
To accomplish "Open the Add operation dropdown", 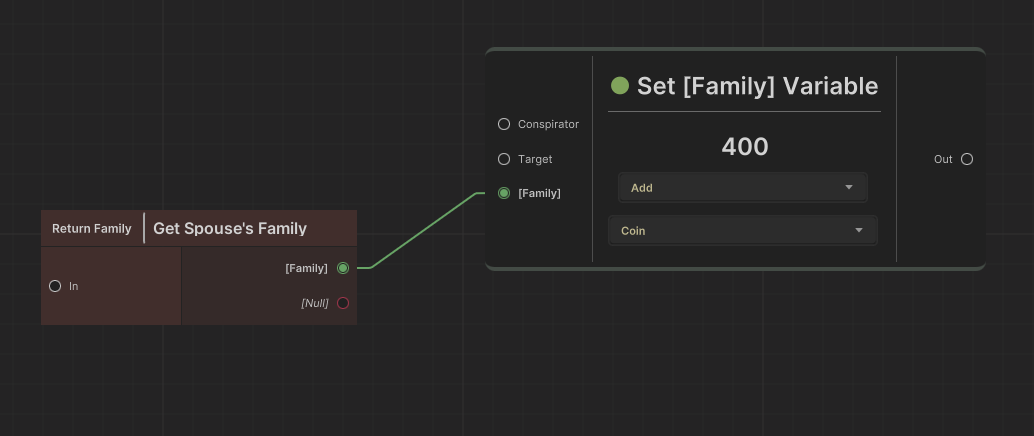I will pyautogui.click(x=742, y=188).
